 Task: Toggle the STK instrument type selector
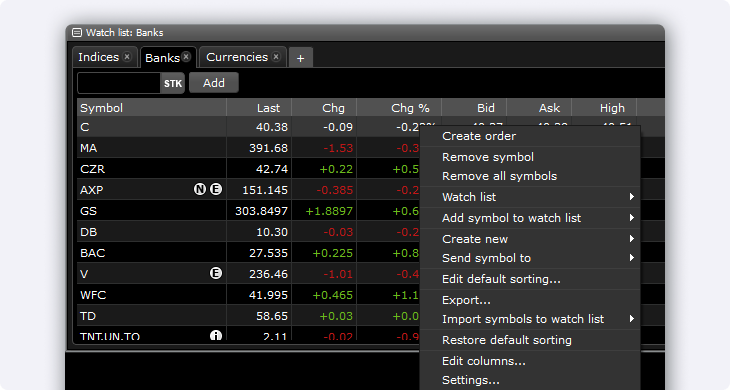click(x=173, y=83)
